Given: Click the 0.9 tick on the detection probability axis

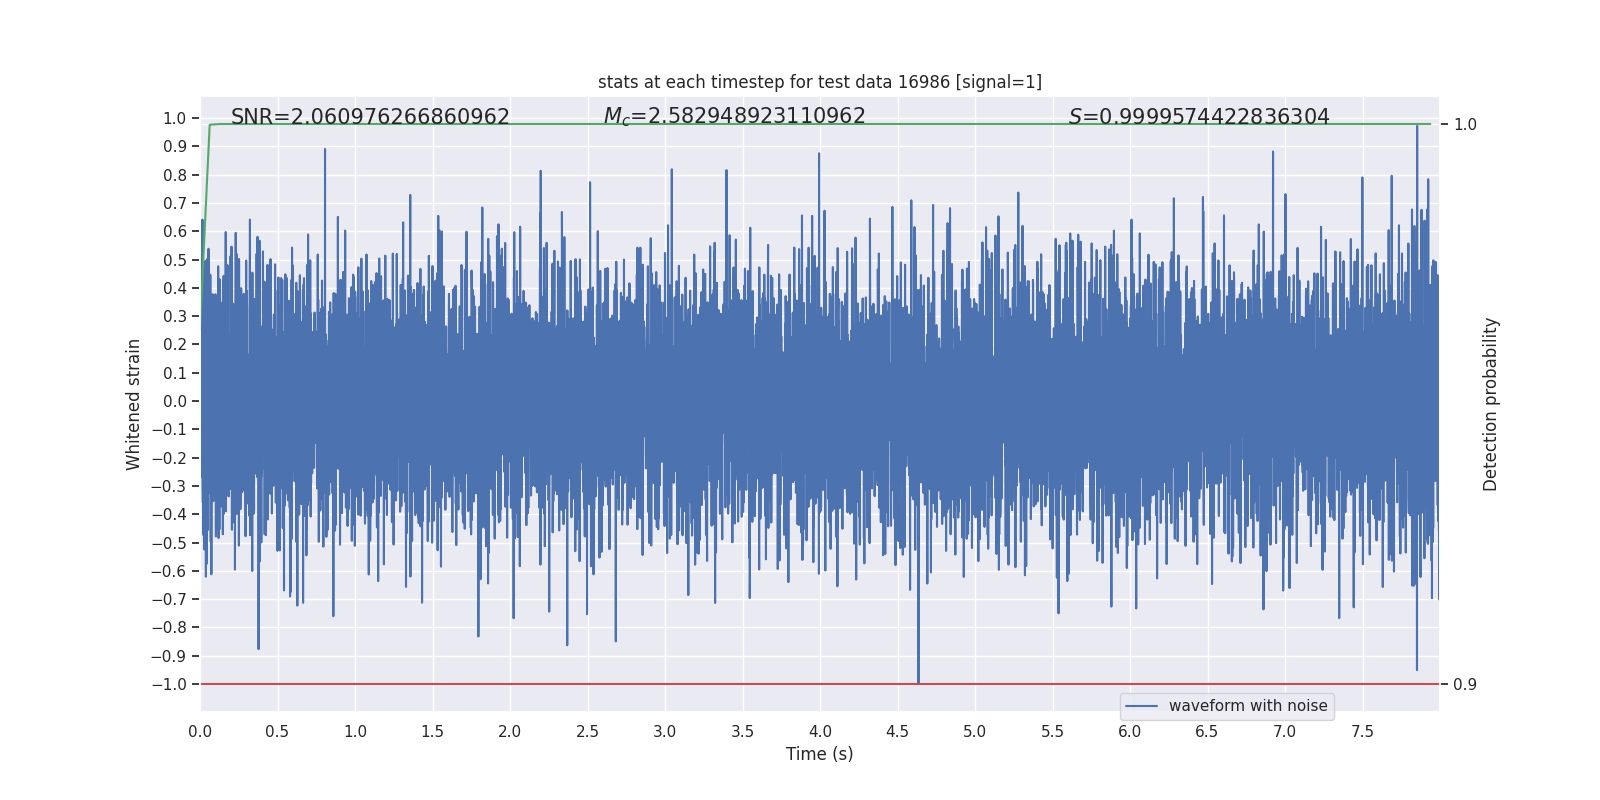Looking at the screenshot, I should point(1465,684).
